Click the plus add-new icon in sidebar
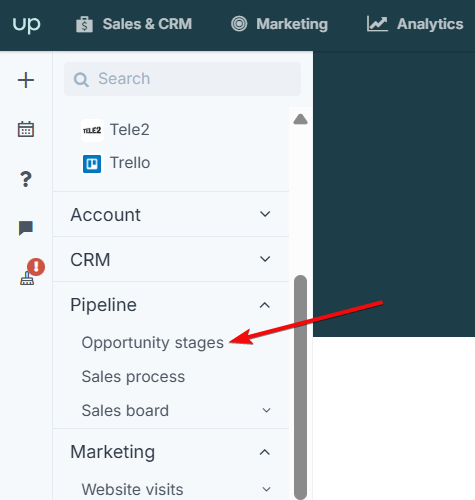 [x=26, y=80]
